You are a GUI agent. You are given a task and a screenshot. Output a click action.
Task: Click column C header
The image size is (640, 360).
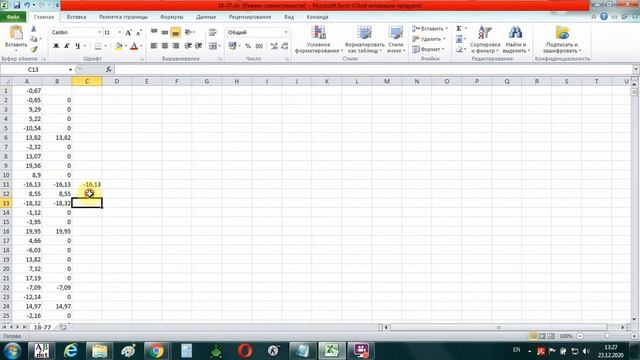(87, 82)
